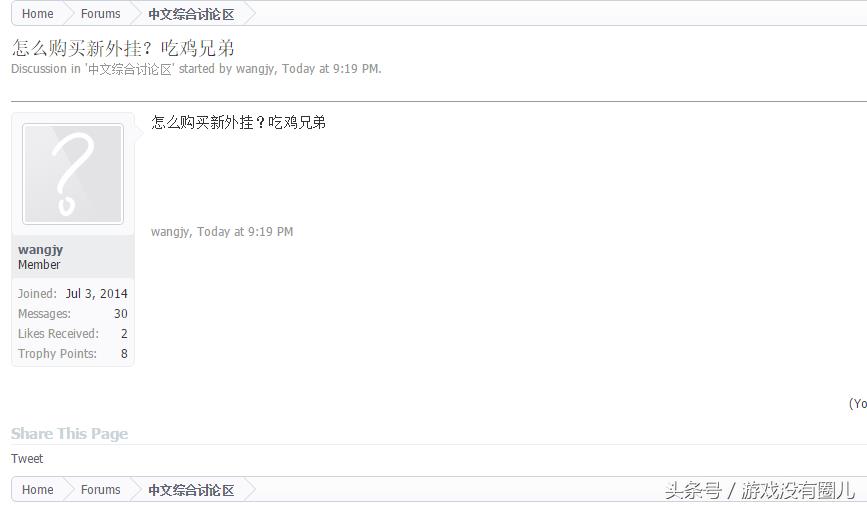Image resolution: width=867 pixels, height=507 pixels.
Task: Click the Share This Page heading
Action: (69, 433)
